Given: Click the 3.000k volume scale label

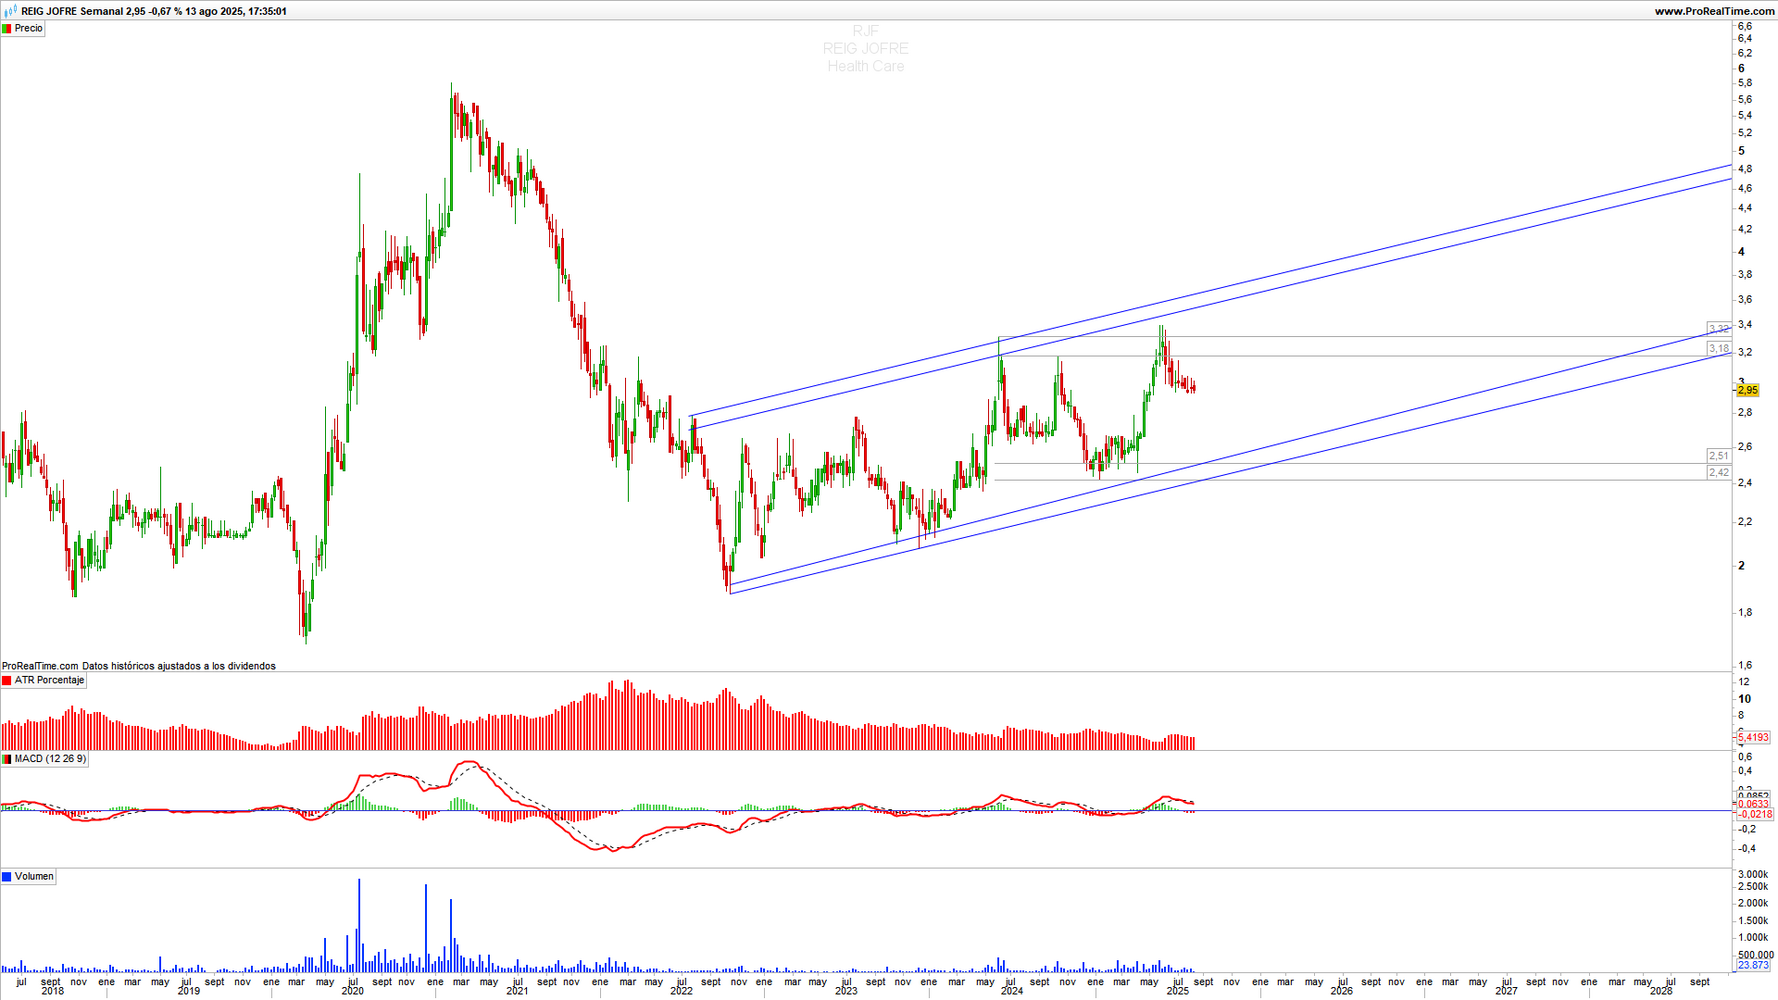Looking at the screenshot, I should click(x=1753, y=875).
